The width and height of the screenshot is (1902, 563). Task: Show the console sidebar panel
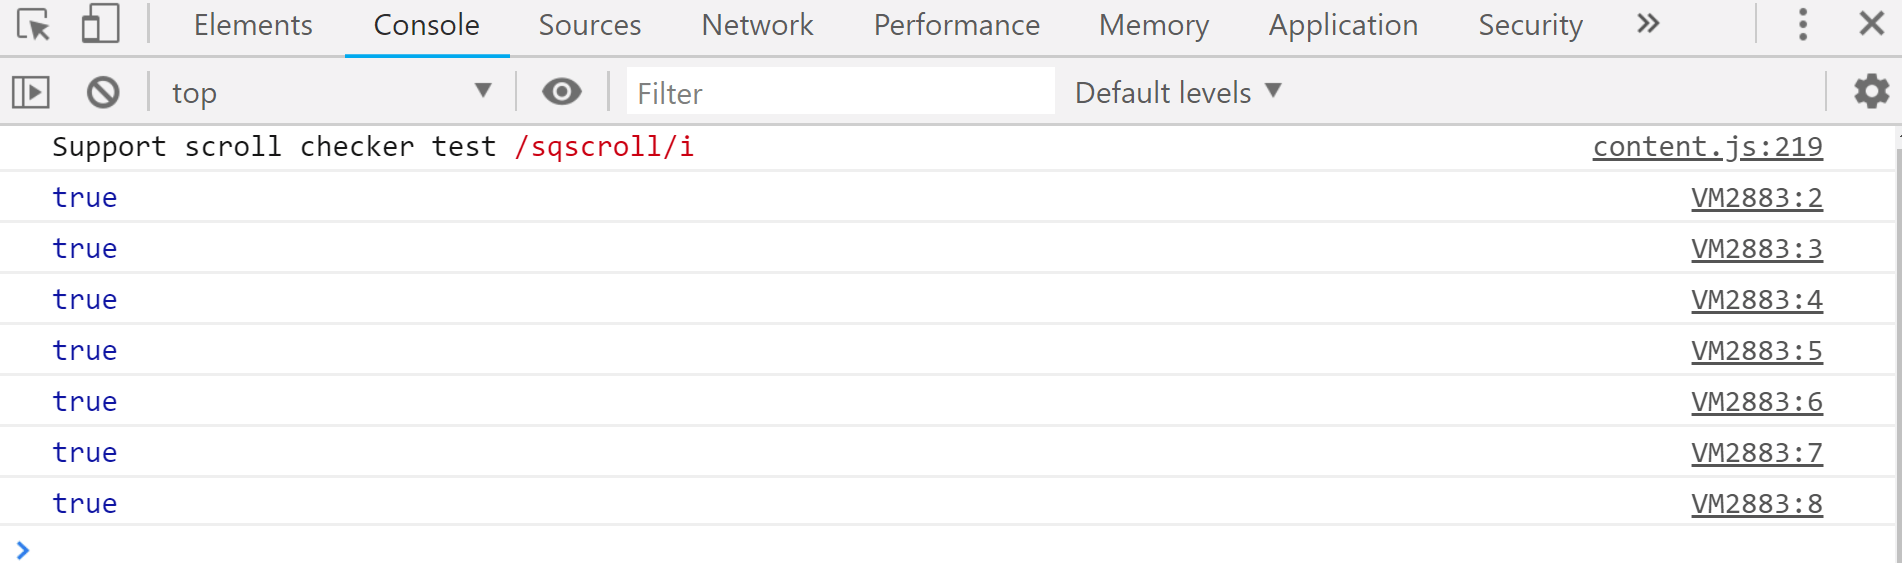pyautogui.click(x=31, y=93)
